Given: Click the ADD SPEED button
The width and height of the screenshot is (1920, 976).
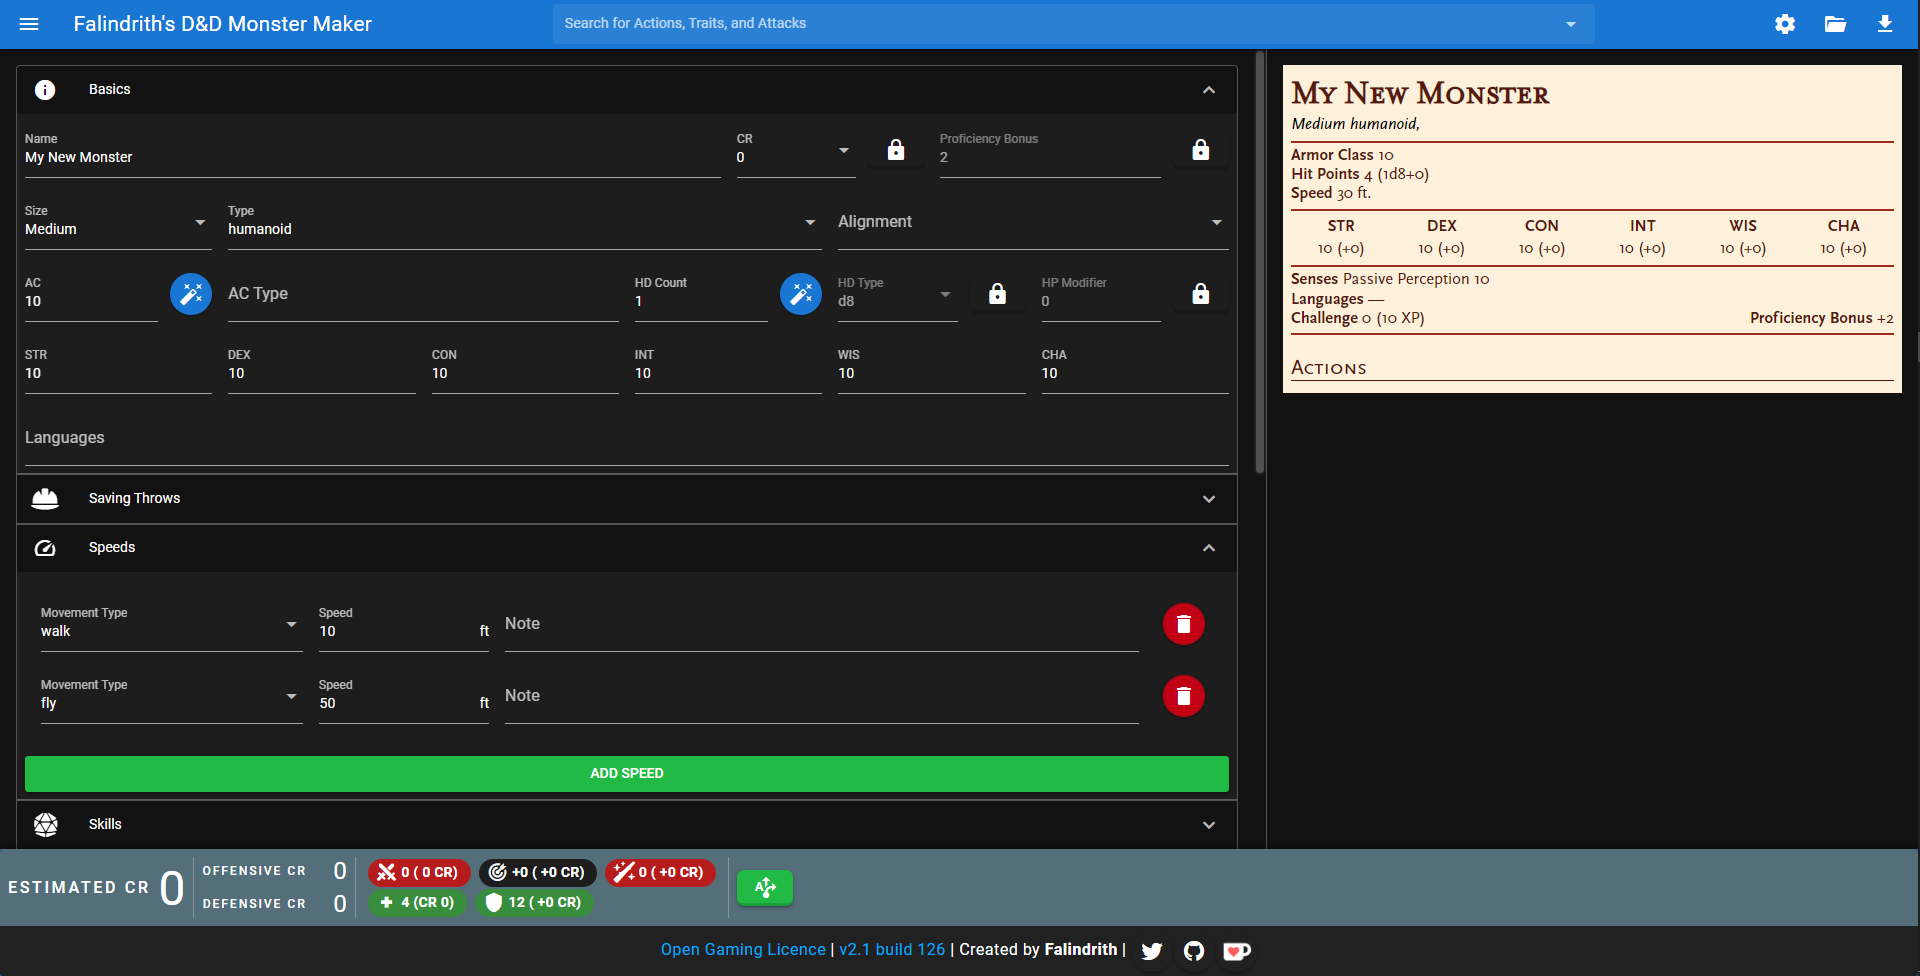Looking at the screenshot, I should pos(627,773).
